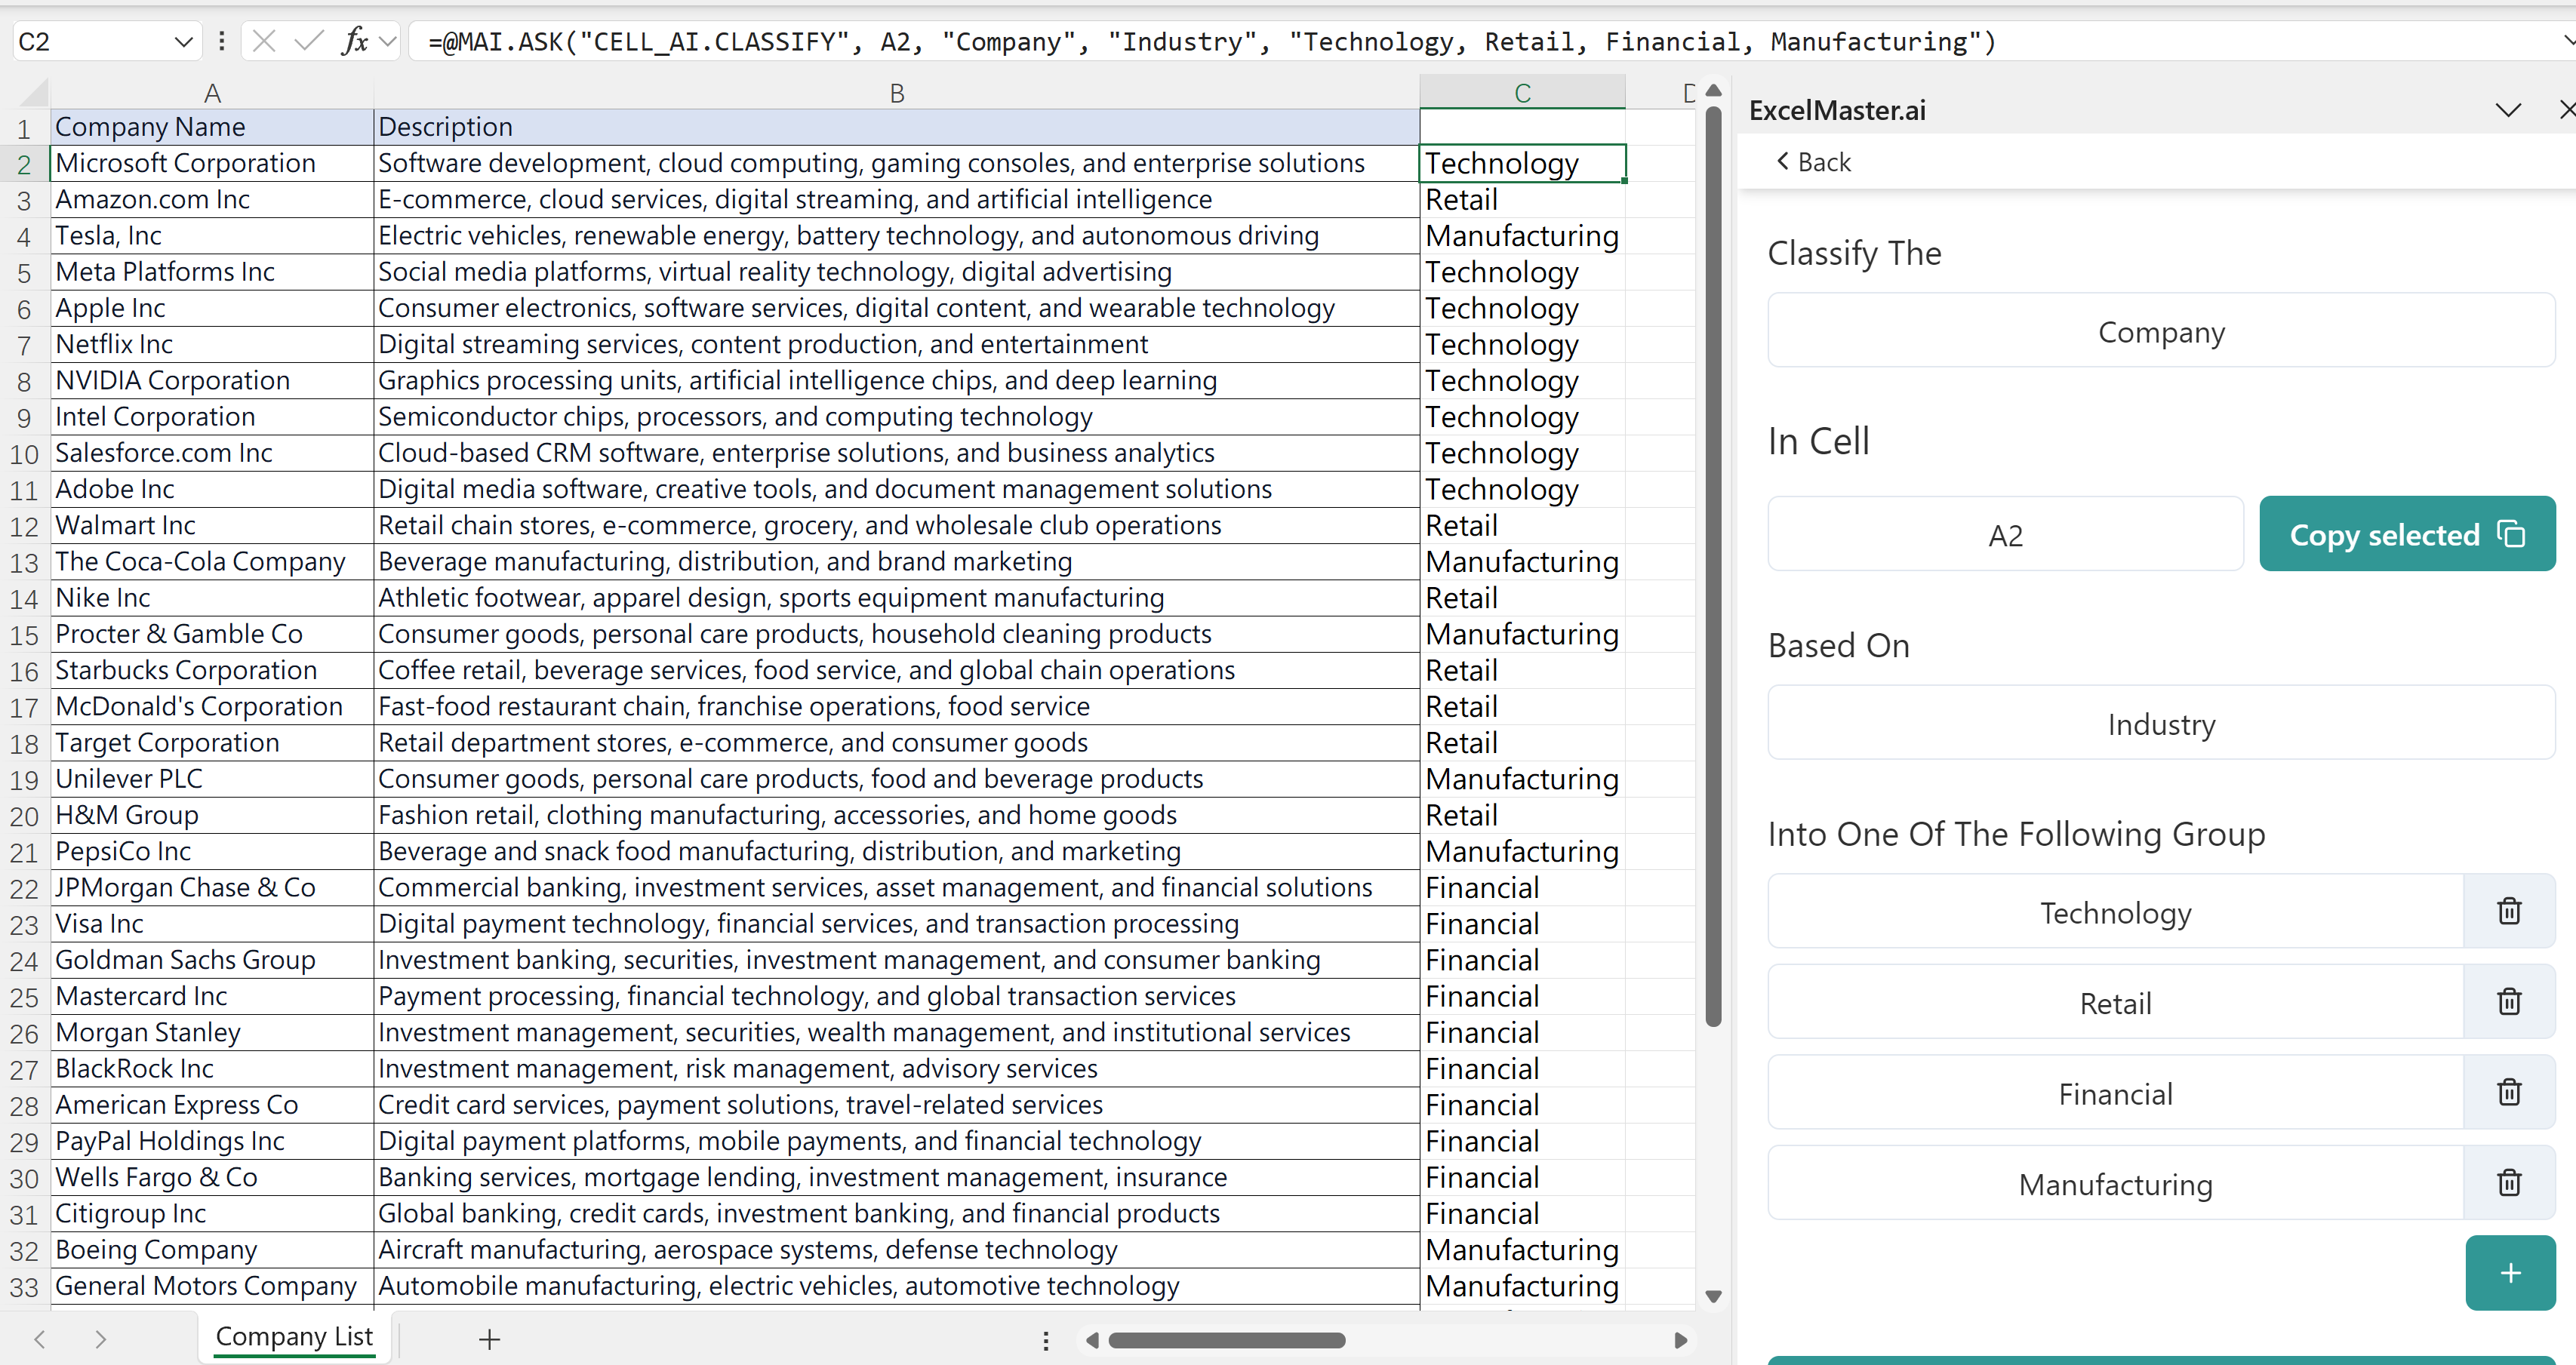
Task: Click the Select All corner triangle
Action: tap(34, 94)
